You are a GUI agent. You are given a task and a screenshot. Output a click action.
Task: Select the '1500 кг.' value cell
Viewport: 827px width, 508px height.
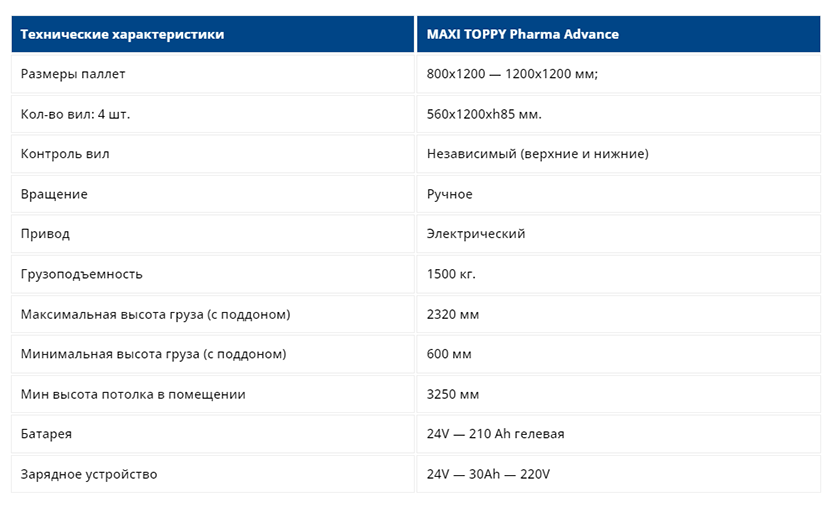pos(619,274)
